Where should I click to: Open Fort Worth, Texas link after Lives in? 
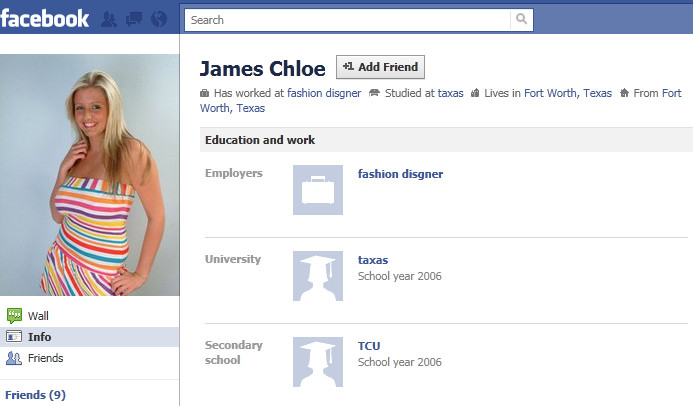point(568,93)
